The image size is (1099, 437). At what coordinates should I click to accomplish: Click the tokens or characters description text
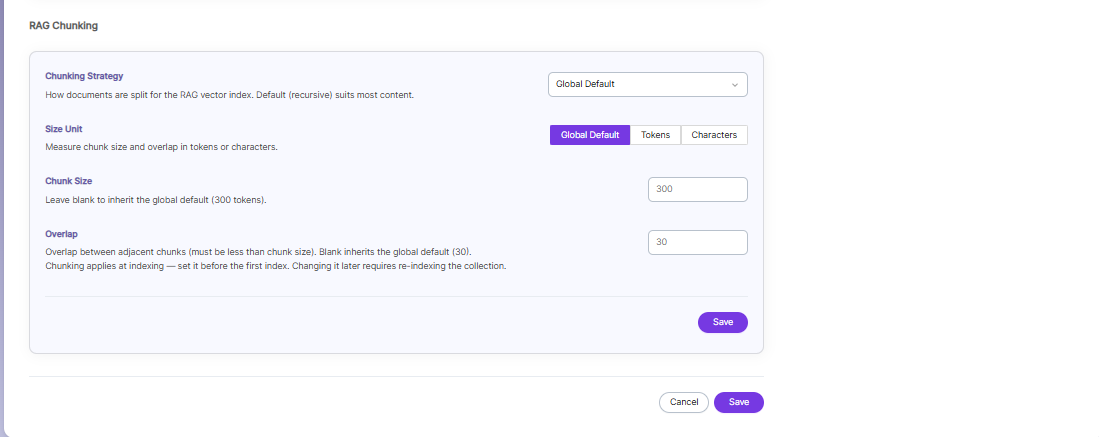(x=162, y=147)
